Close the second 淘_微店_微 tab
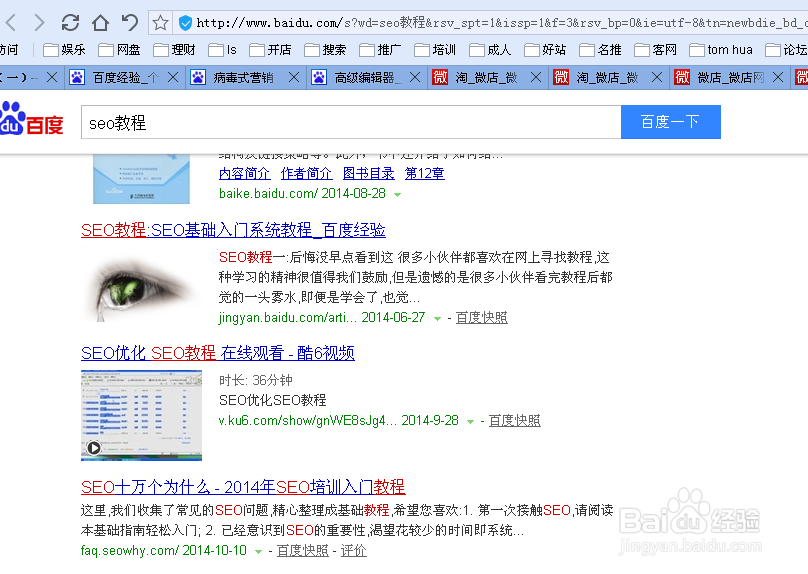The width and height of the screenshot is (808, 574). pos(657,78)
